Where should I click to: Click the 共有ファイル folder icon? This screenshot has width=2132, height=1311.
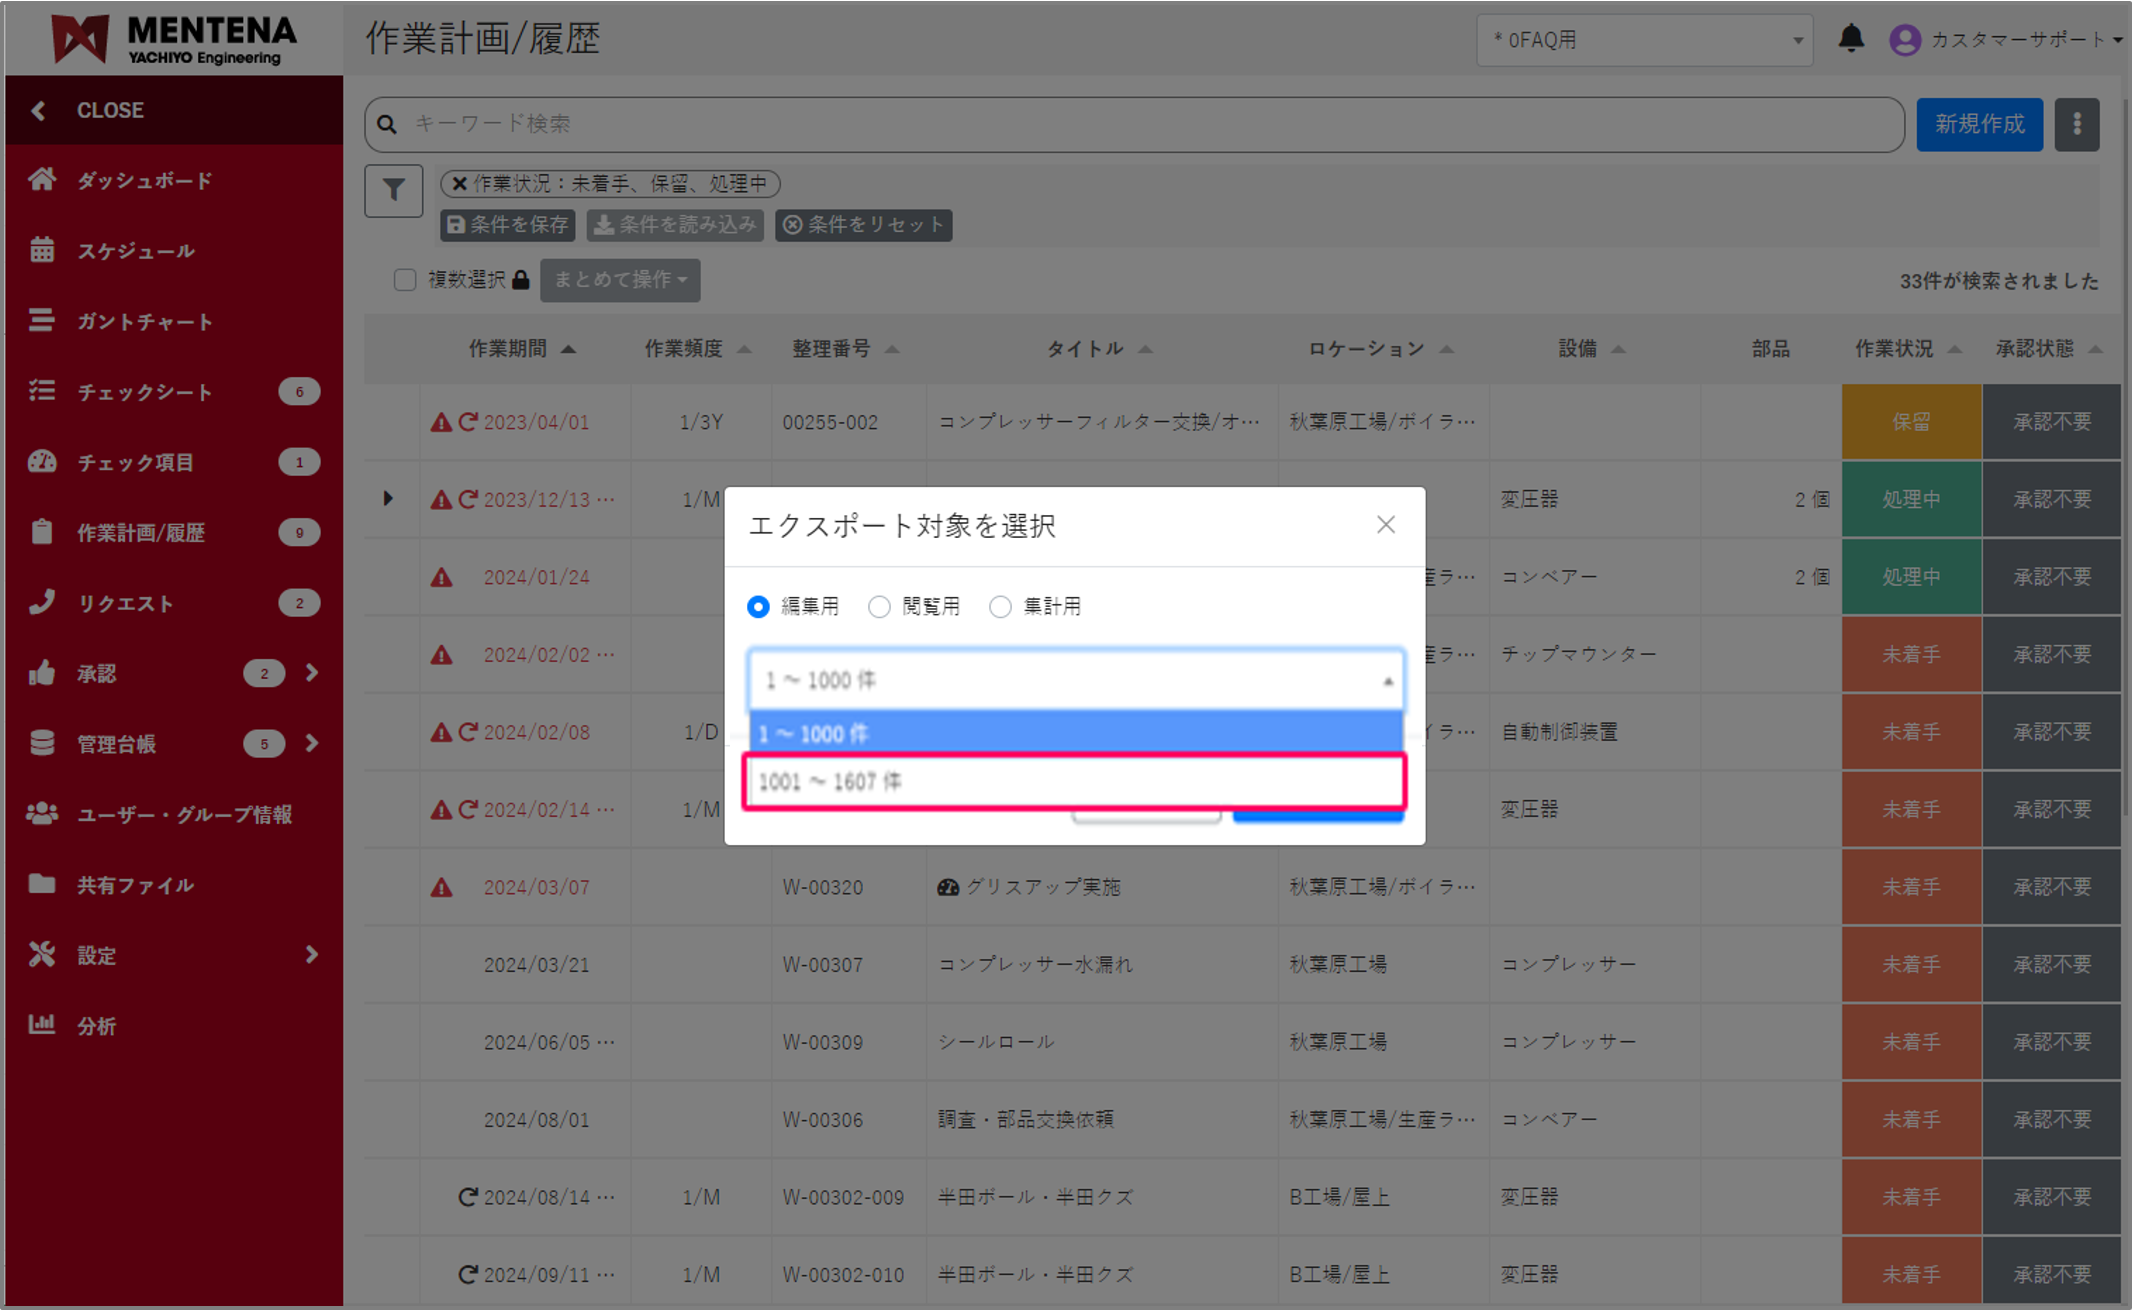pyautogui.click(x=42, y=884)
